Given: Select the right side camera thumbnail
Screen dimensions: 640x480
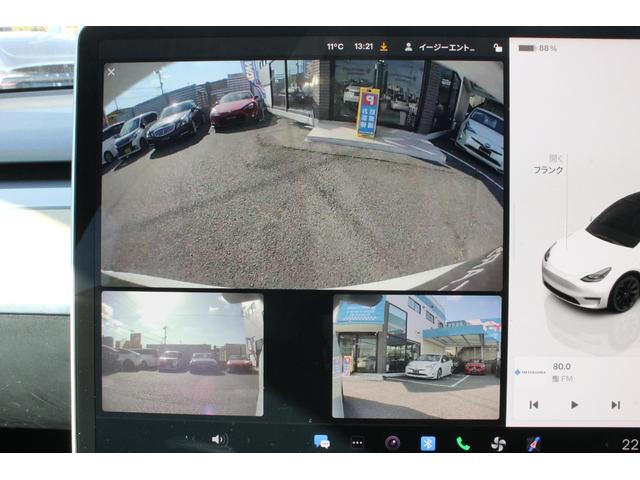Looking at the screenshot, I should [x=416, y=356].
